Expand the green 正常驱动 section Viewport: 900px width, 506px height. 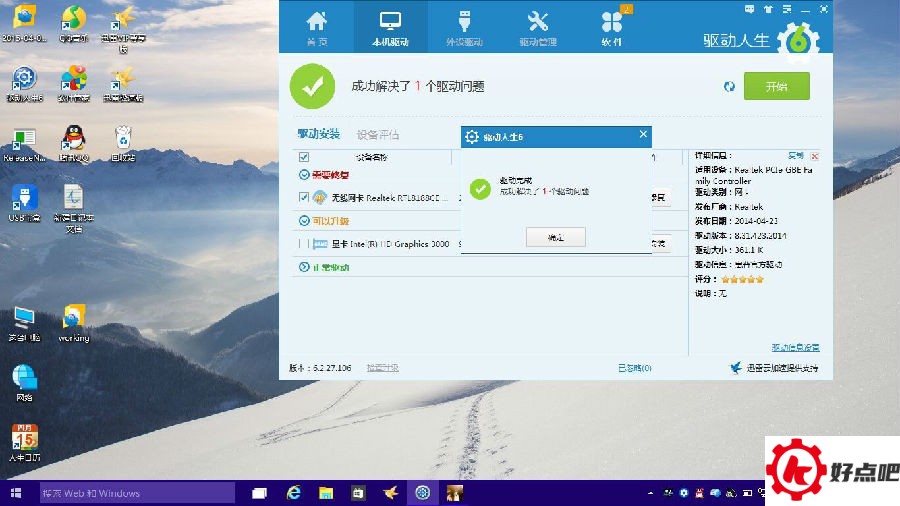[x=304, y=267]
